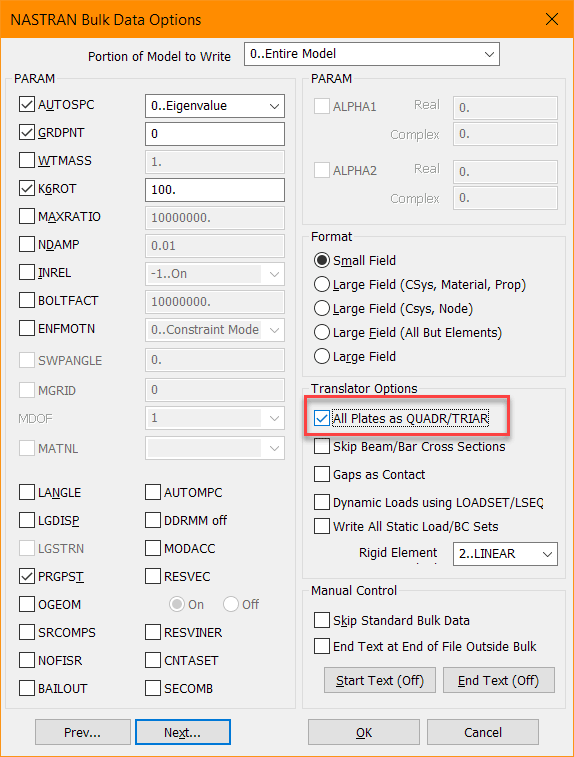Enable the INREL checkbox

27,272
